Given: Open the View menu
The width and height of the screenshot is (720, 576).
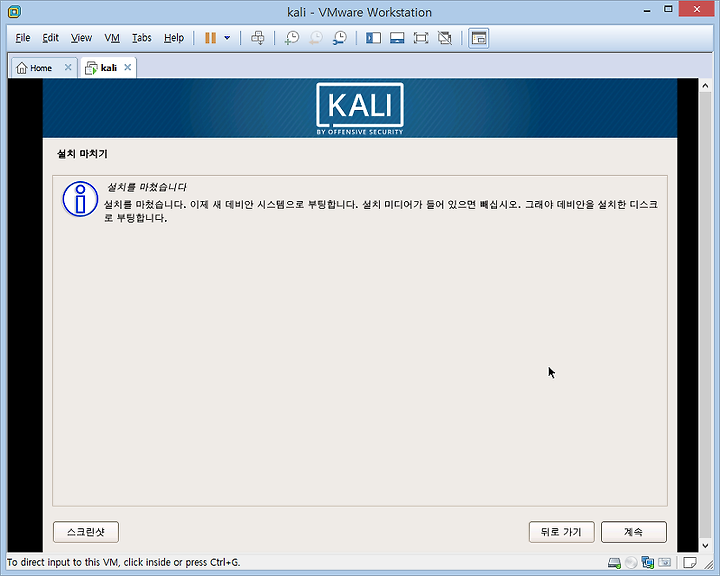Looking at the screenshot, I should click(x=81, y=38).
